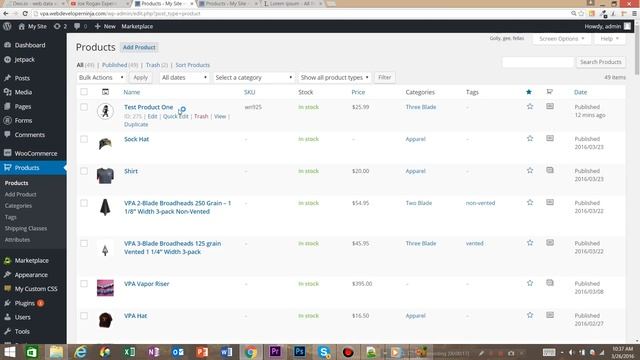Image resolution: width=640 pixels, height=360 pixels.
Task: Check the VPA Vapor Riser checkbox
Action: tap(84, 284)
